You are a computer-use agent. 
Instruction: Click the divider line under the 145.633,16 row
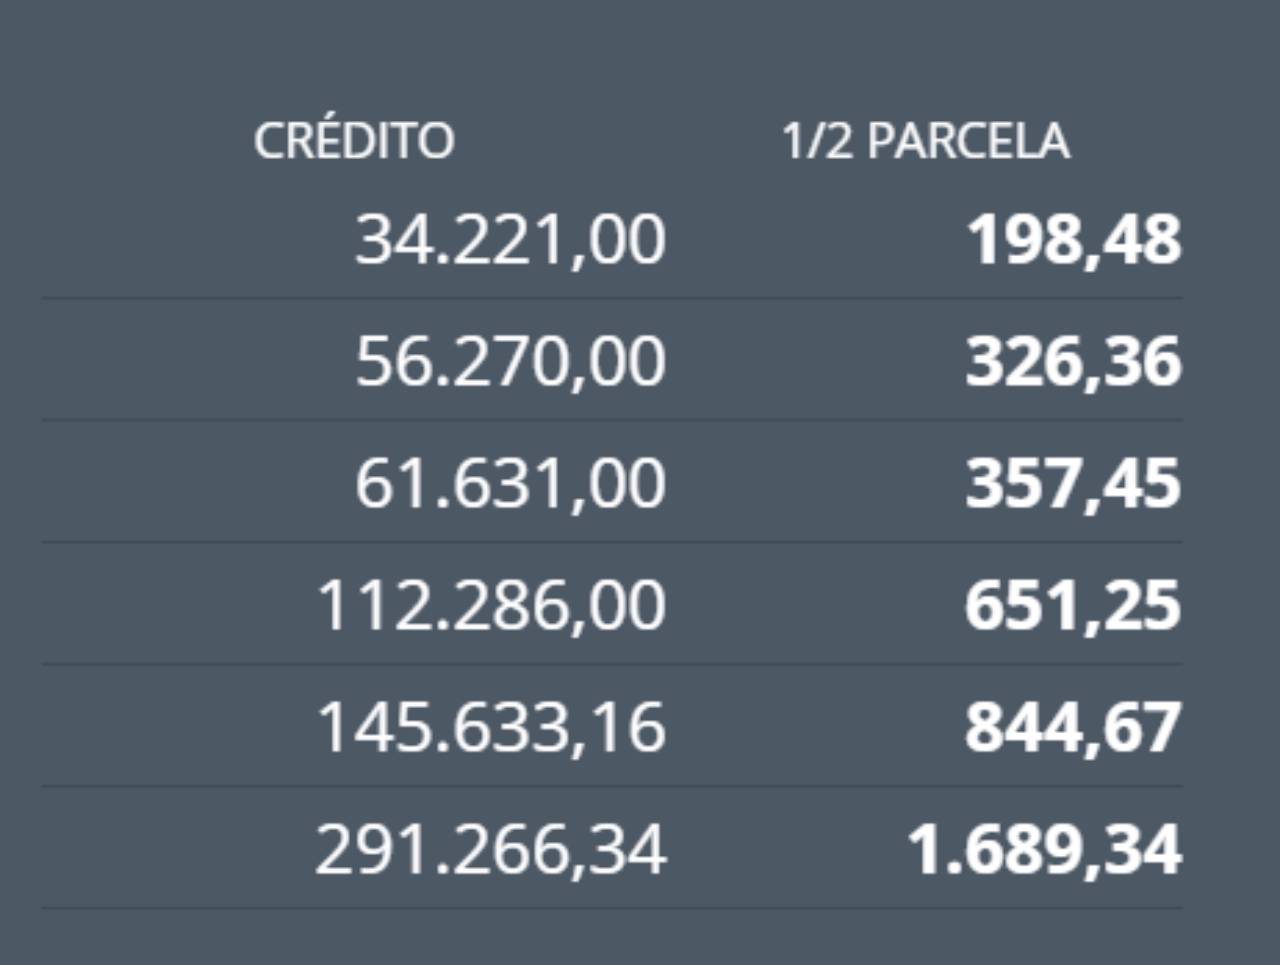point(612,786)
